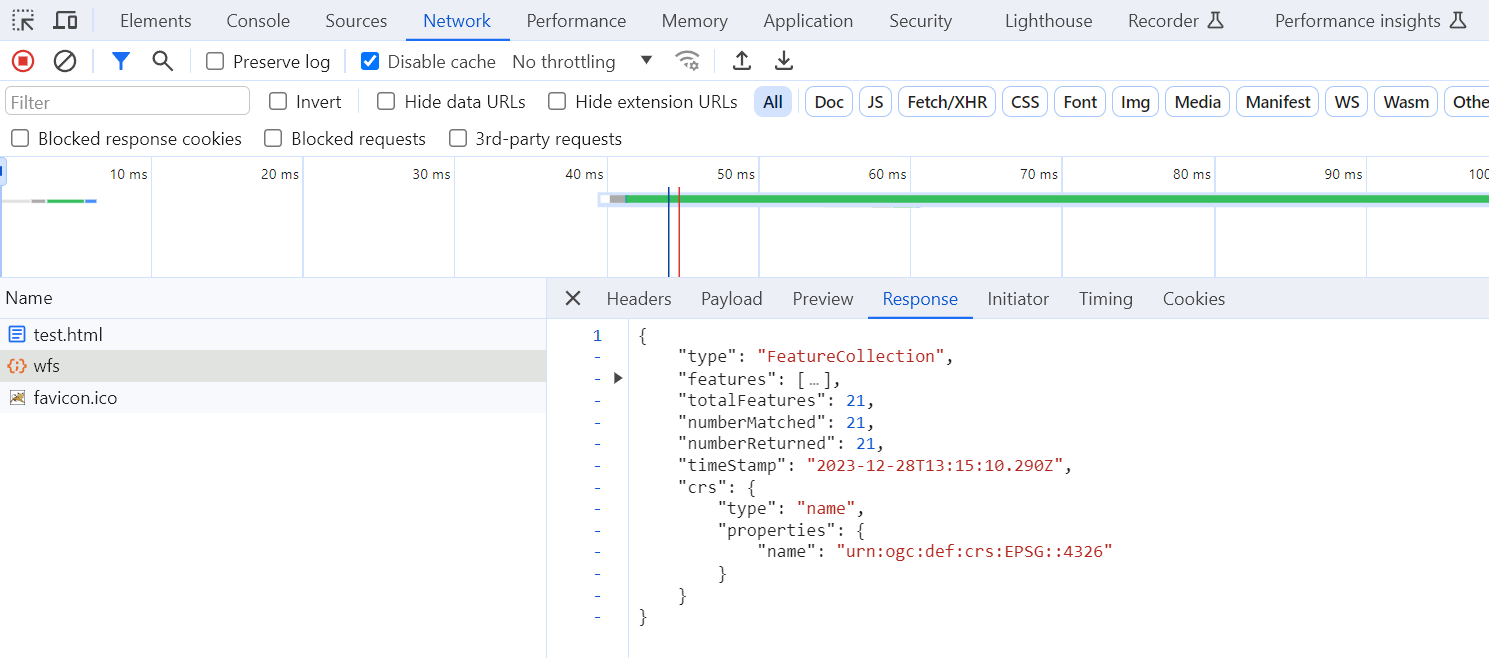Screen dimensions: 1489x658
Task: Click the Recorder flask icon
Action: (1216, 20)
